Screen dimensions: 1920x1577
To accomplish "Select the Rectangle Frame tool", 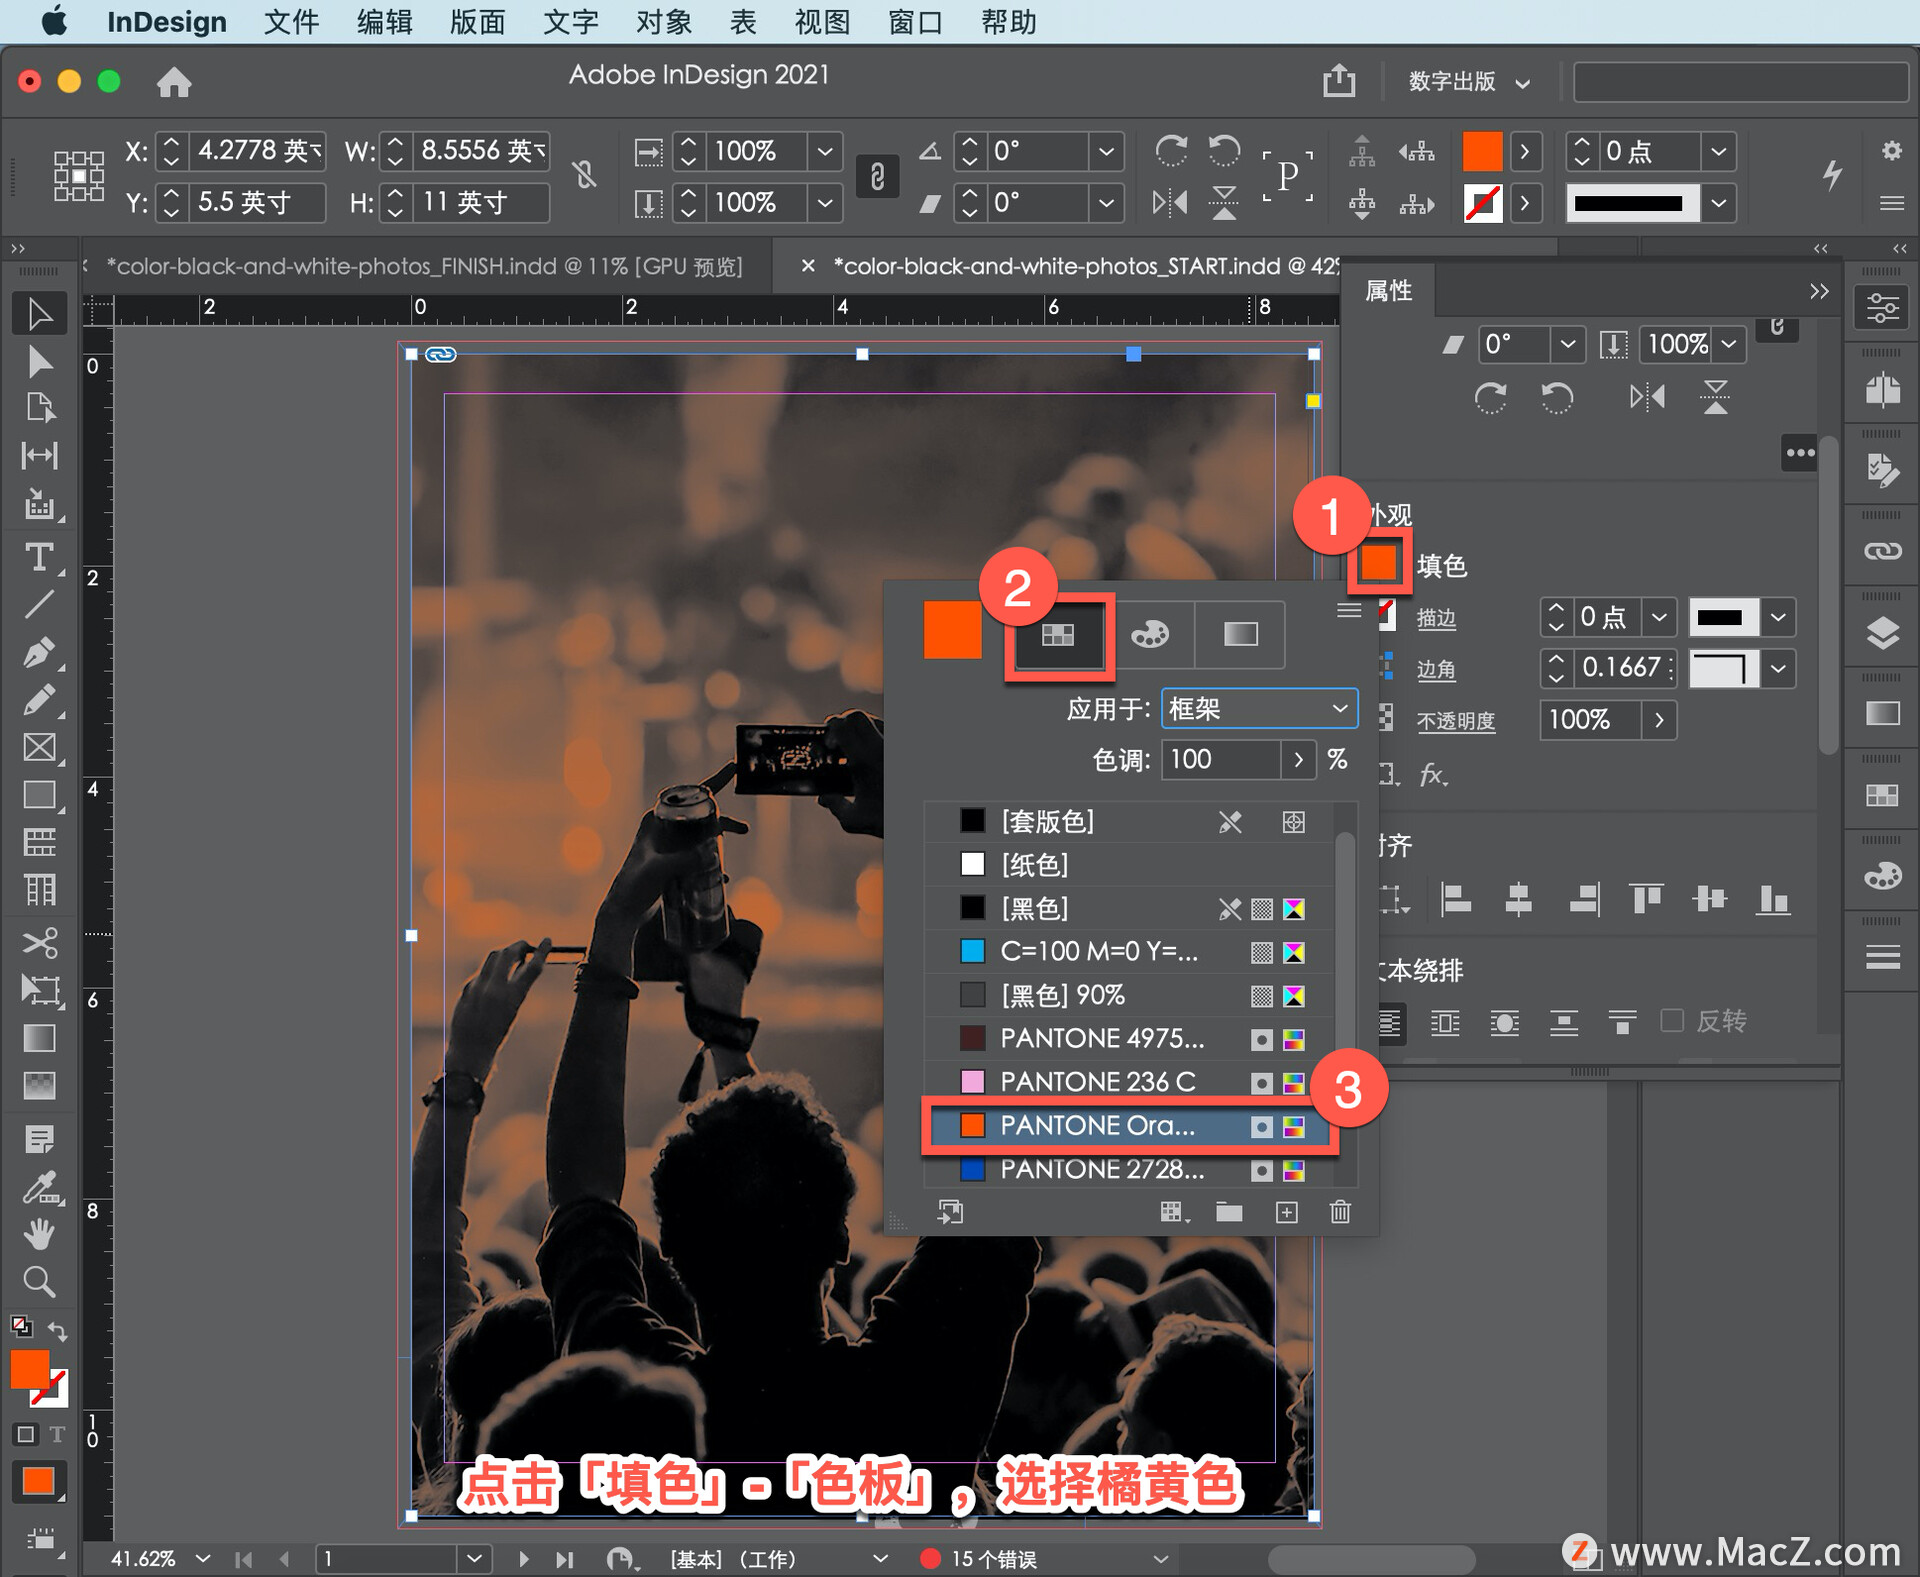I will pyautogui.click(x=39, y=748).
